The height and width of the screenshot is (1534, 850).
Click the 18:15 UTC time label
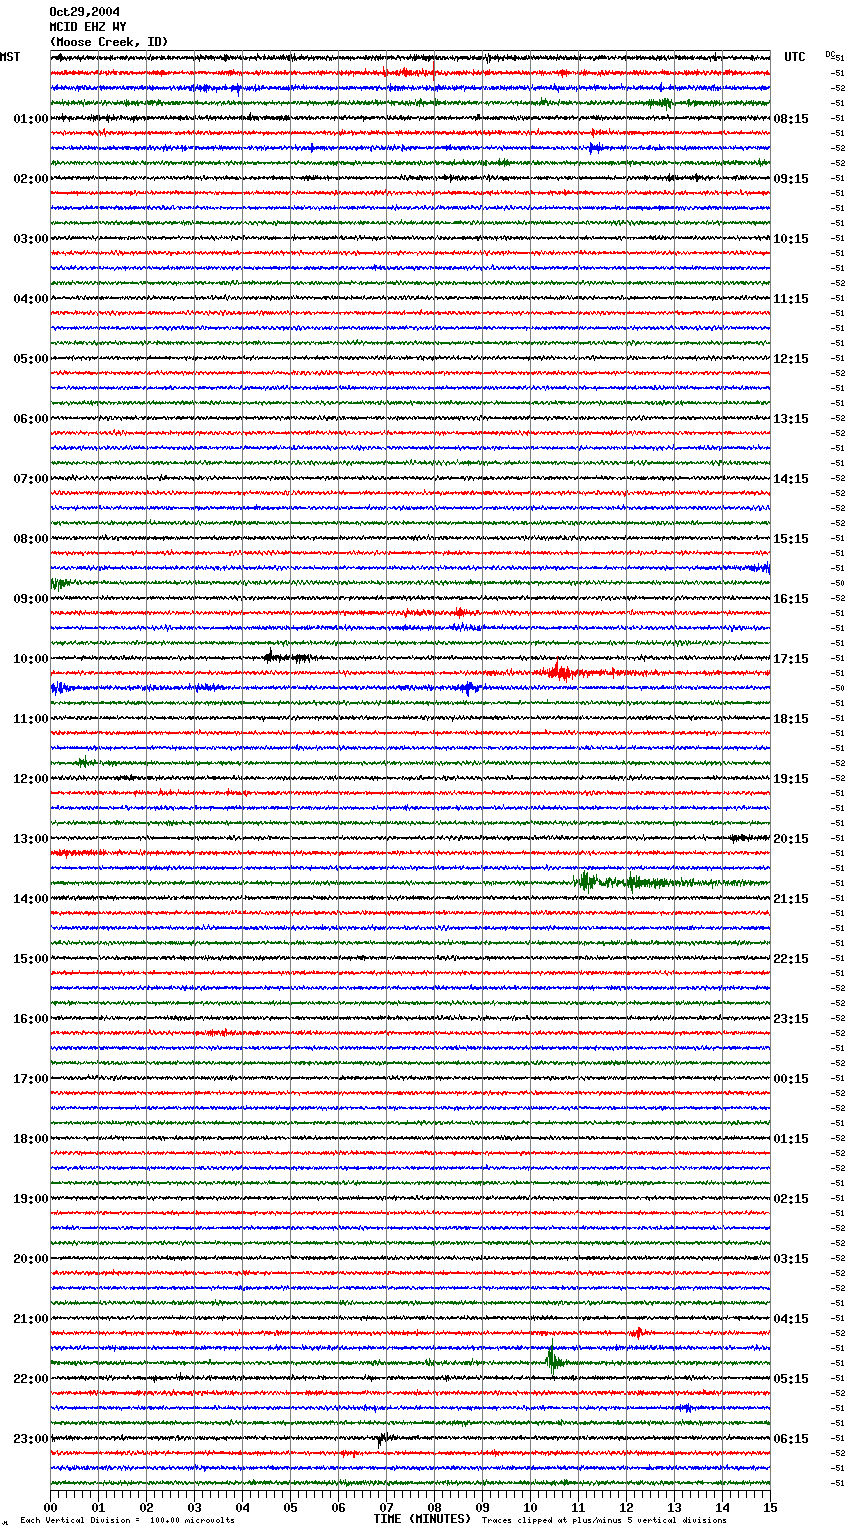point(791,719)
